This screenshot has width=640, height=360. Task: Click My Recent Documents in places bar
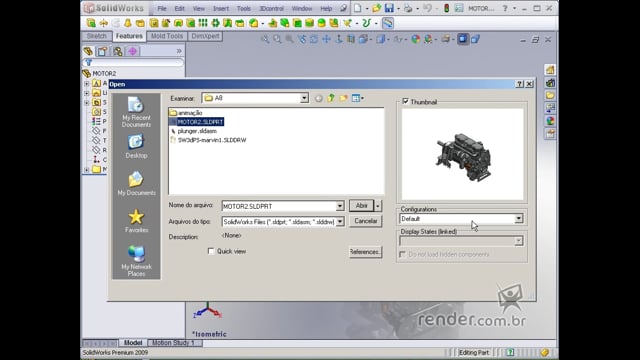[136, 112]
